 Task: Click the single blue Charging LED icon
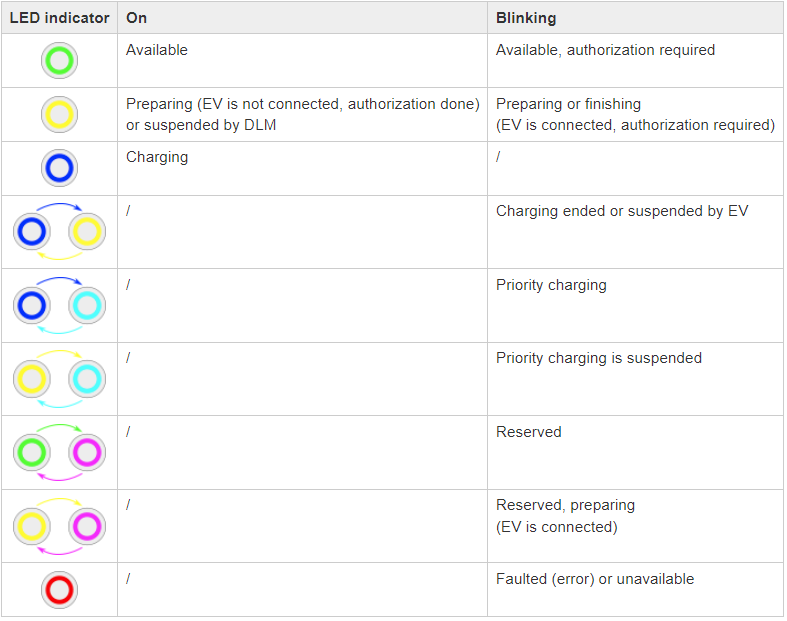pos(59,168)
